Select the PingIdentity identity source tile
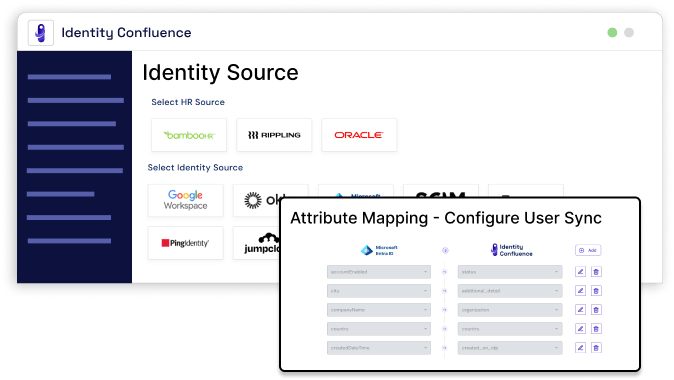The image size is (674, 380). [x=186, y=243]
